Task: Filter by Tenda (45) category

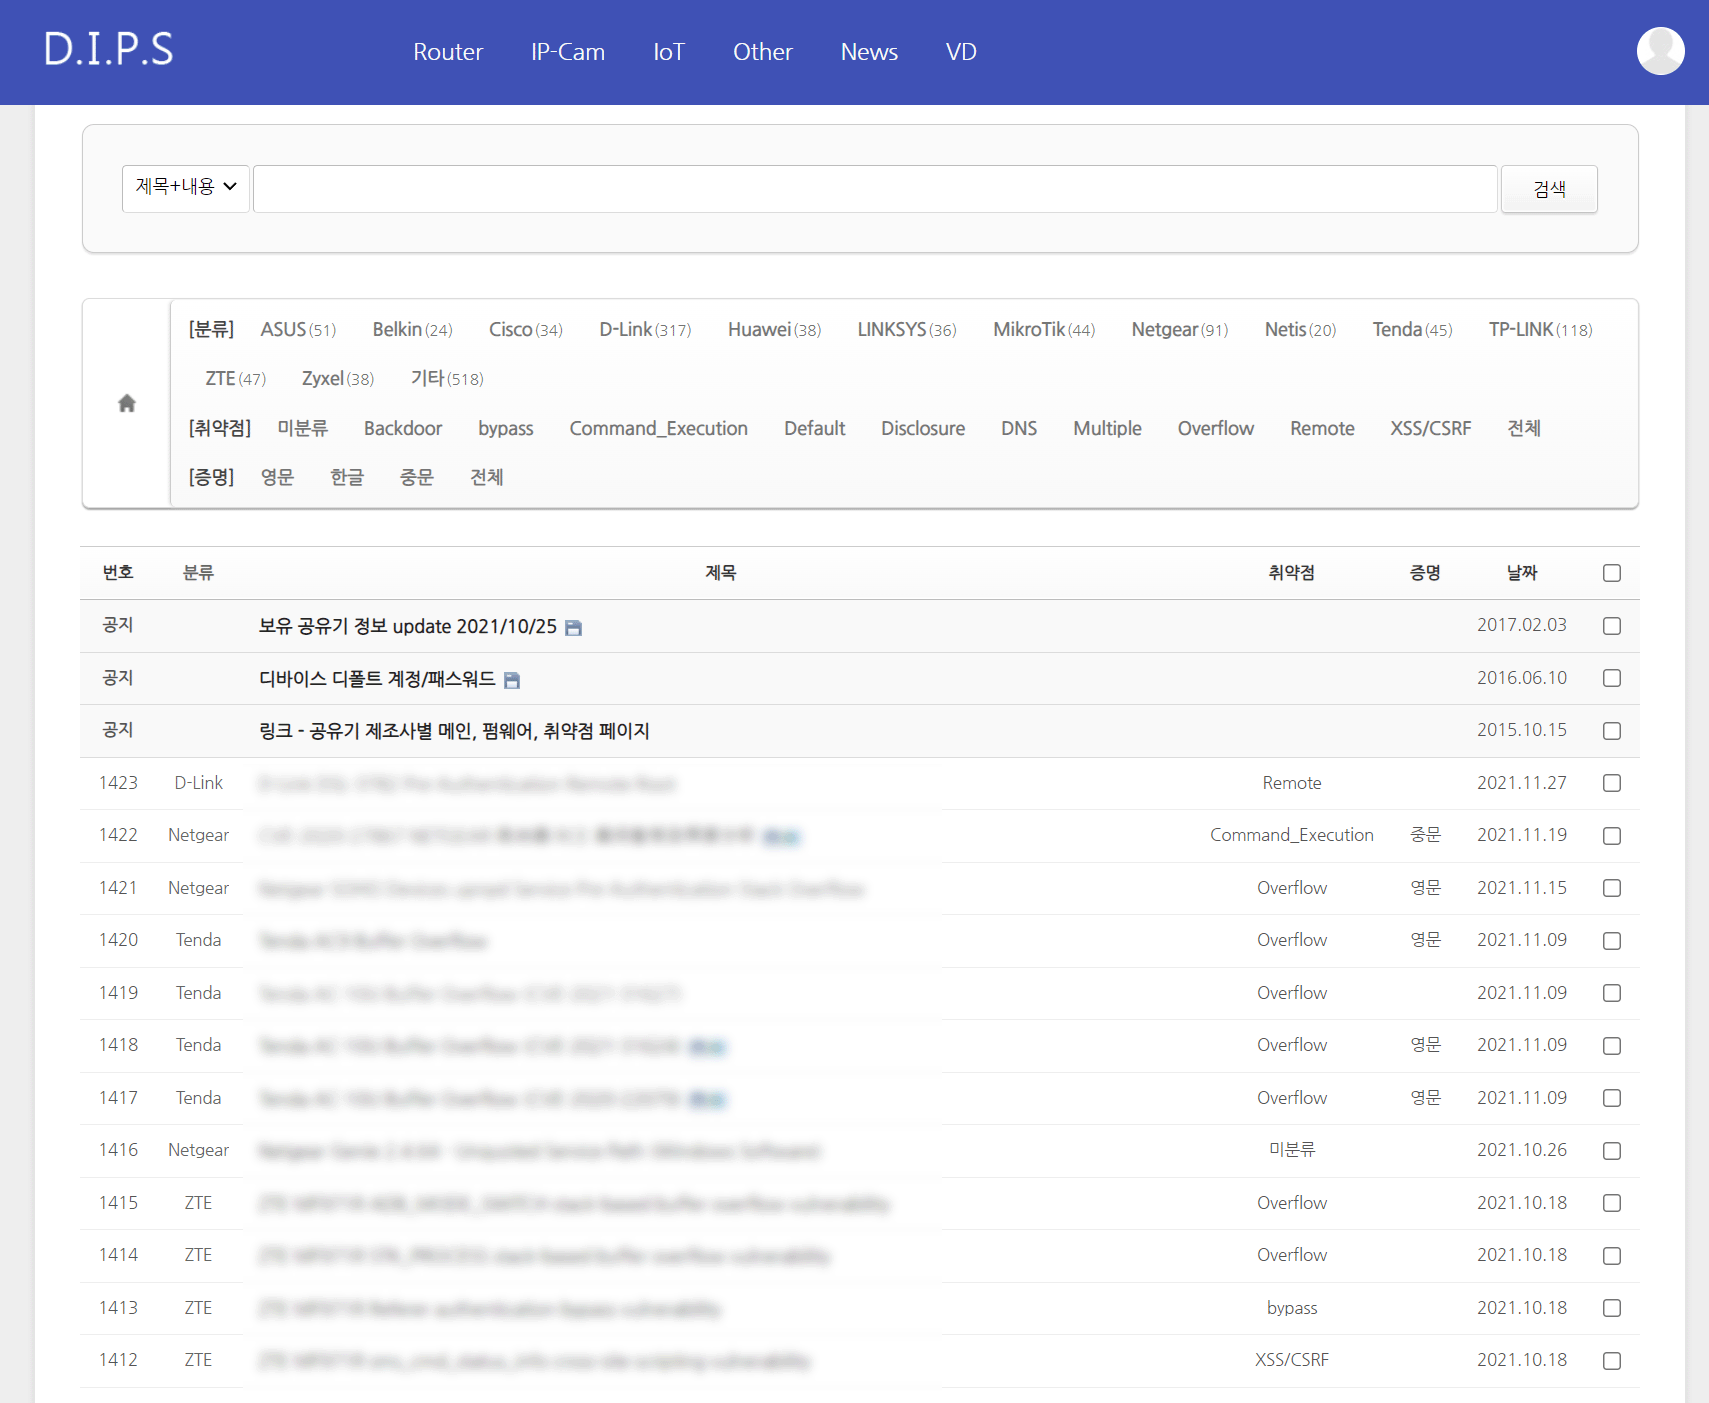Action: [x=1412, y=329]
